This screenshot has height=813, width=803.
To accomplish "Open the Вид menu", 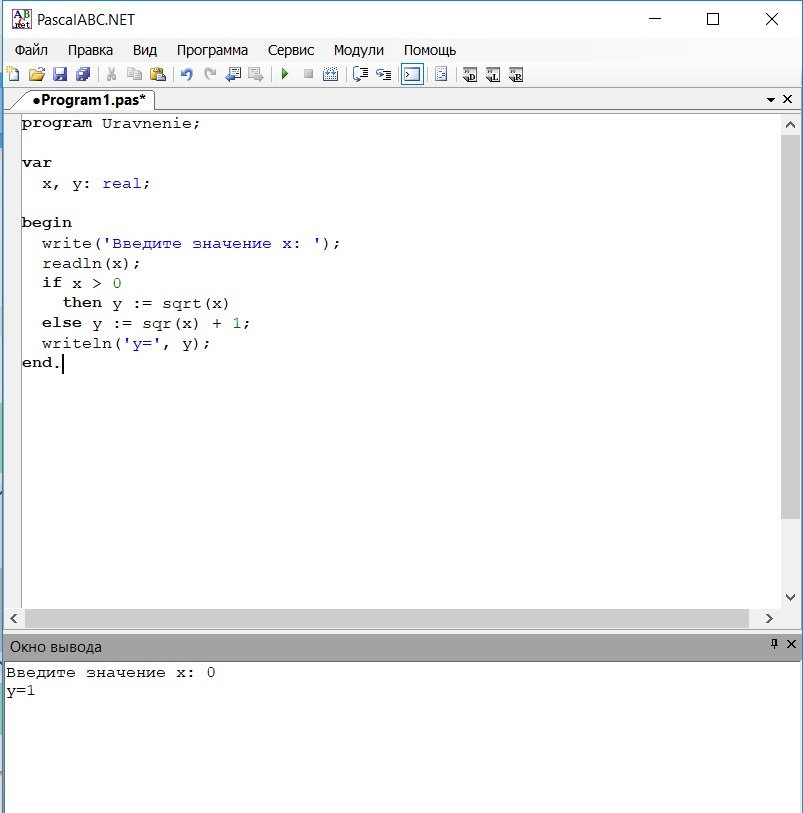I will click(x=145, y=50).
